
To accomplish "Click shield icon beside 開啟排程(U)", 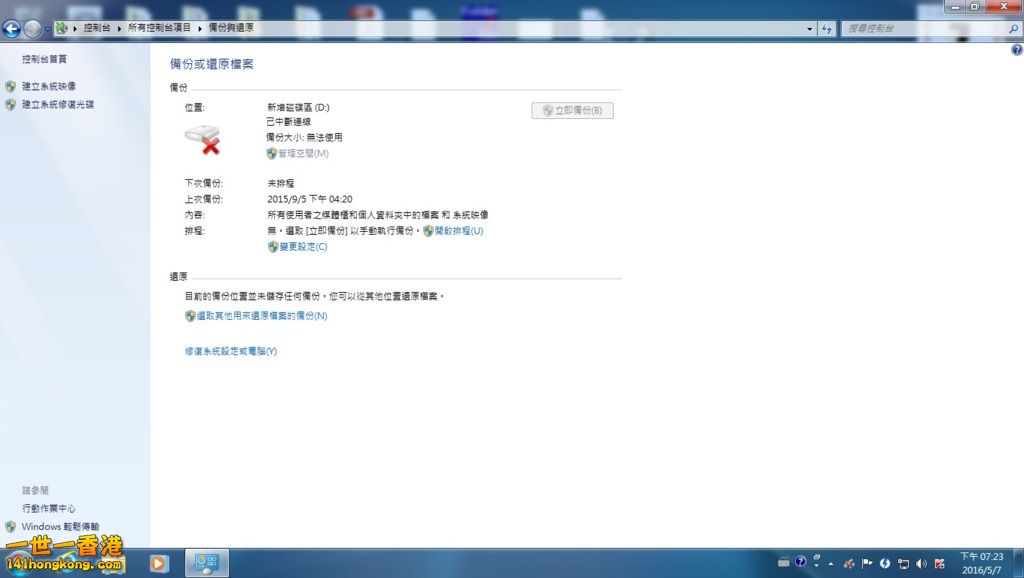I will (x=428, y=231).
